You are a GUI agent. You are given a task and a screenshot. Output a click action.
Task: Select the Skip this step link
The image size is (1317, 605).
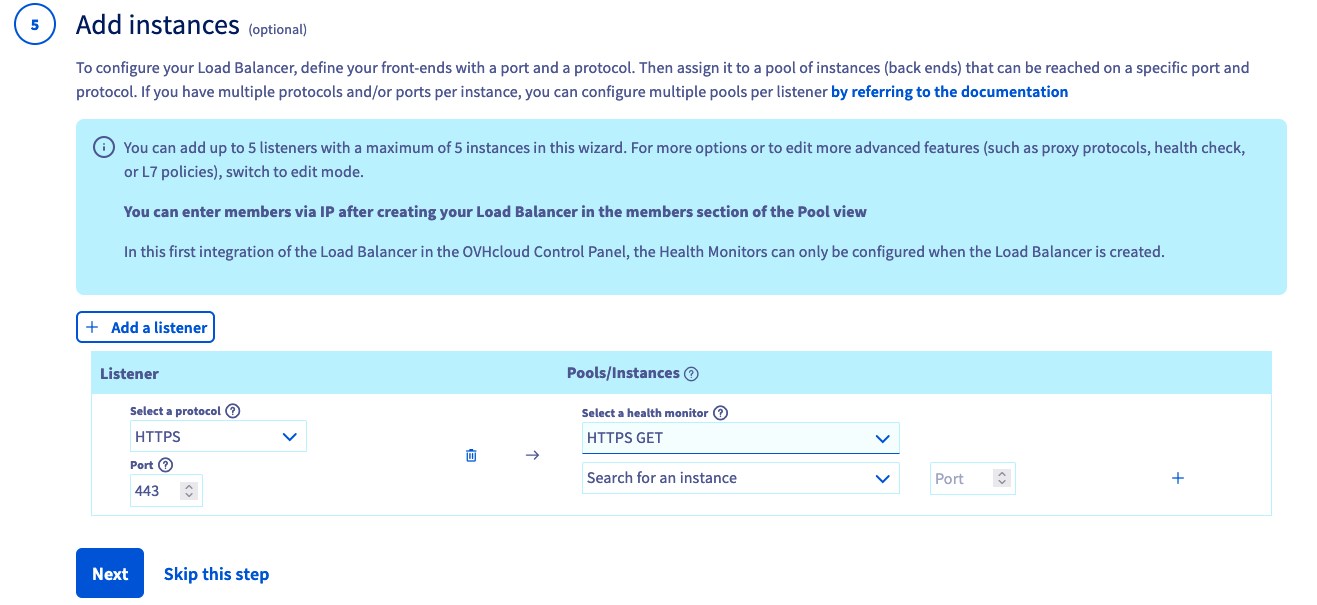click(216, 574)
